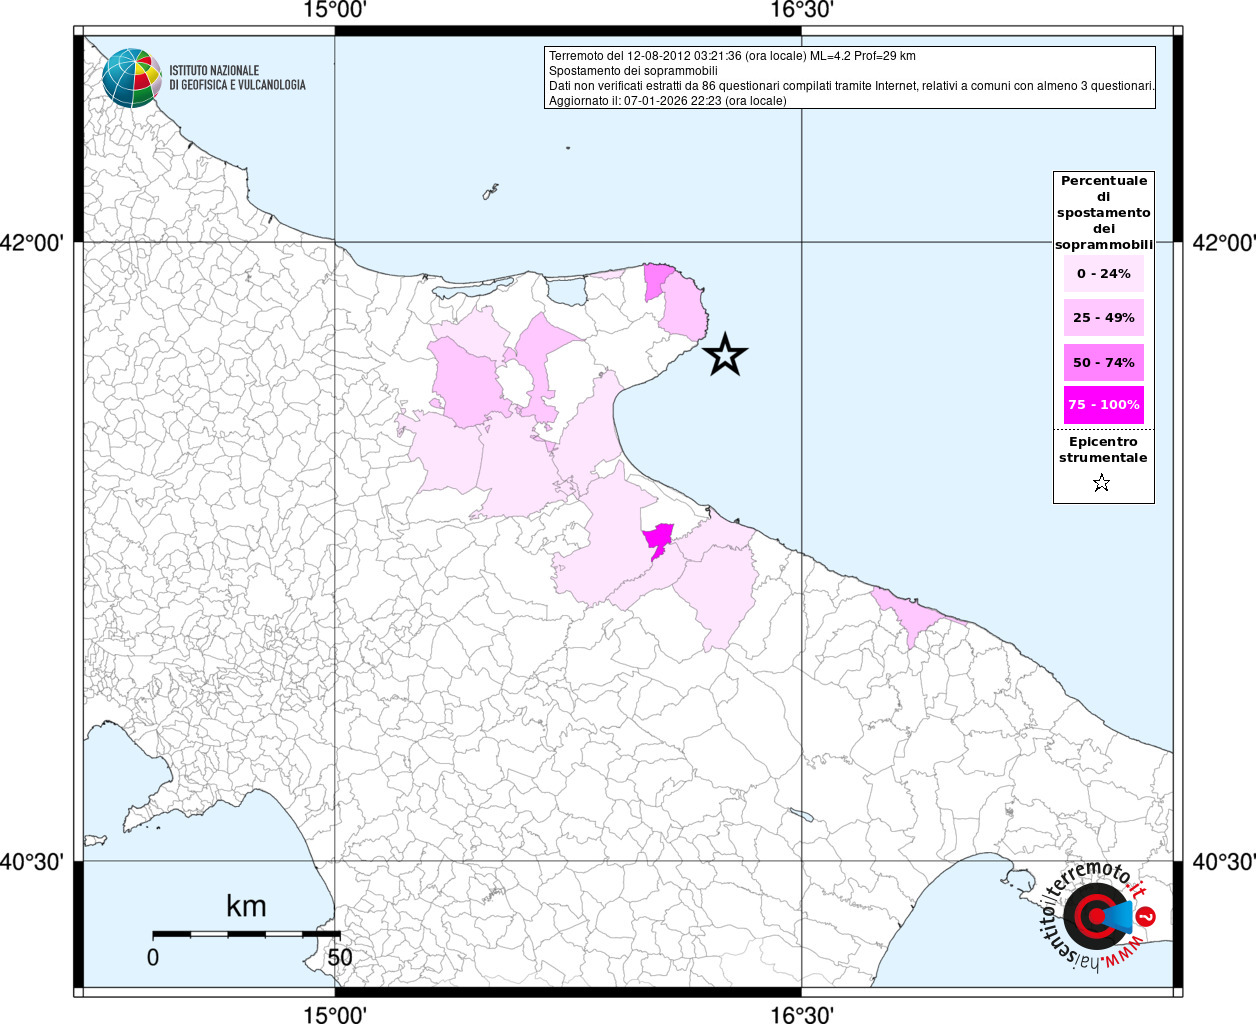
Task: Click the km scale bar
Action: pos(246,934)
